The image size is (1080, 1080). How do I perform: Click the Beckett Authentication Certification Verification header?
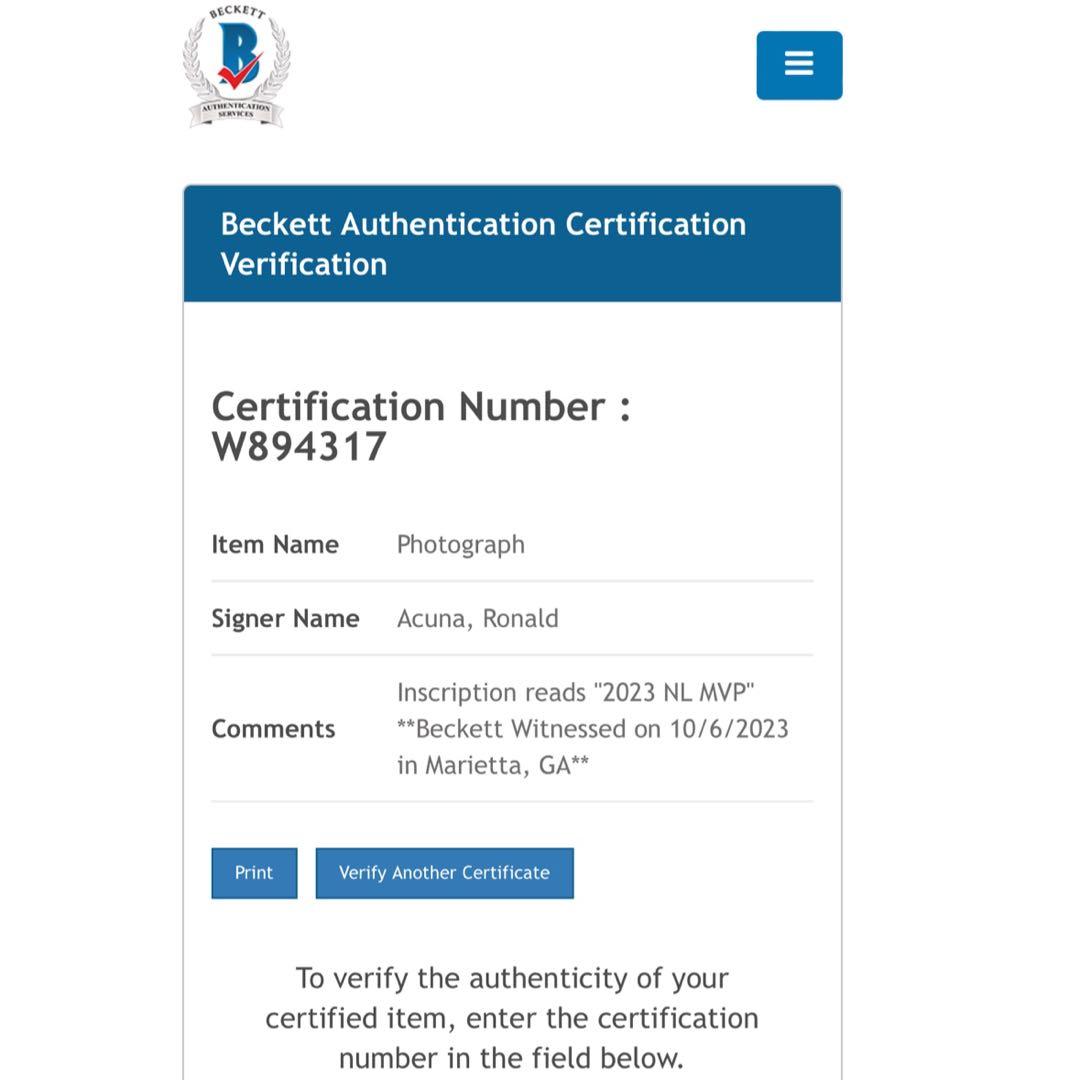pyautogui.click(x=483, y=243)
